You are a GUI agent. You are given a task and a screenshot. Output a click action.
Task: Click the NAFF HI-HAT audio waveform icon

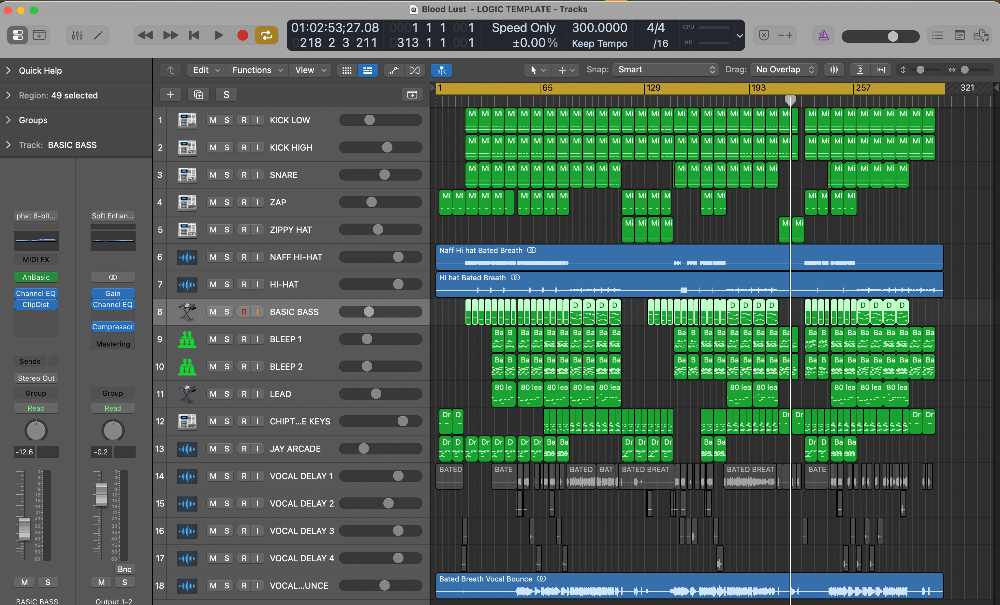pyautogui.click(x=187, y=257)
